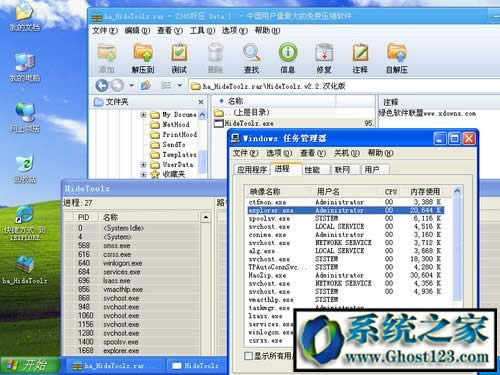The image size is (500, 375).
Task: Open 工具 menu in archive window
Action: click(202, 31)
